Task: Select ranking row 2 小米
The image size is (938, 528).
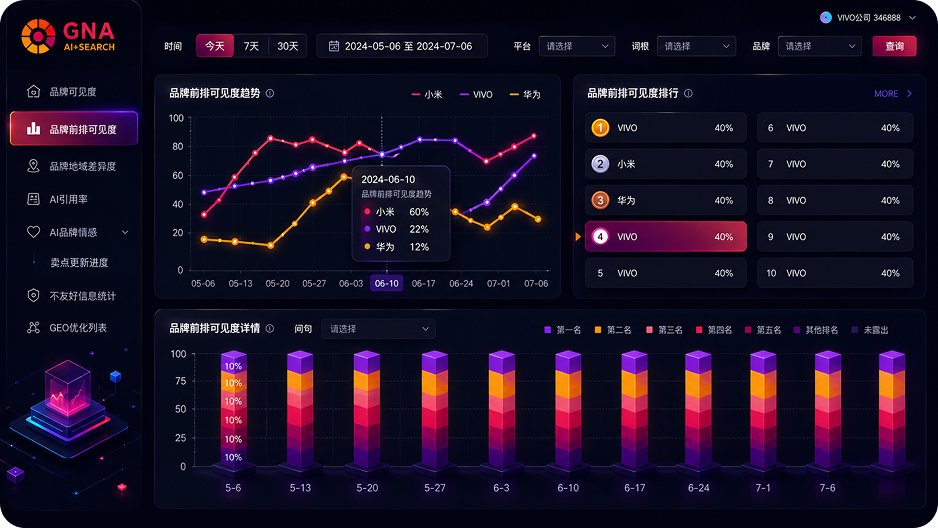Action: click(666, 164)
